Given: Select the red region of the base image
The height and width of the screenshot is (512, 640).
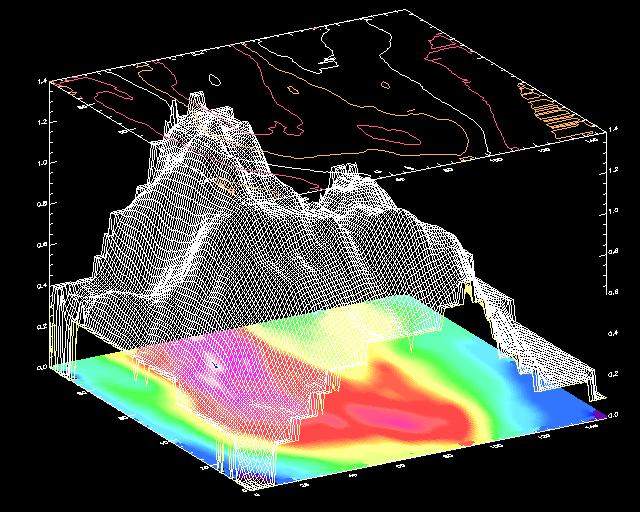Looking at the screenshot, I should coord(400,412).
